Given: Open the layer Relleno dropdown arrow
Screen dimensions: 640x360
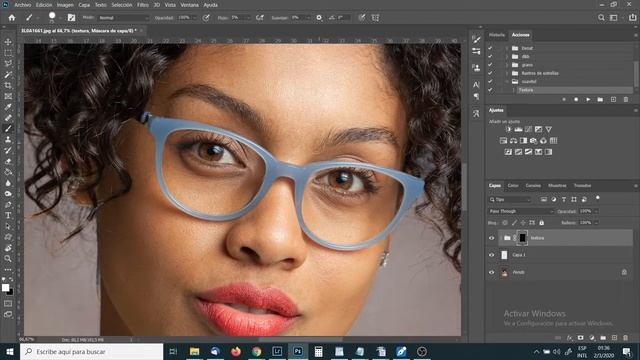Looking at the screenshot, I should click(x=596, y=223).
